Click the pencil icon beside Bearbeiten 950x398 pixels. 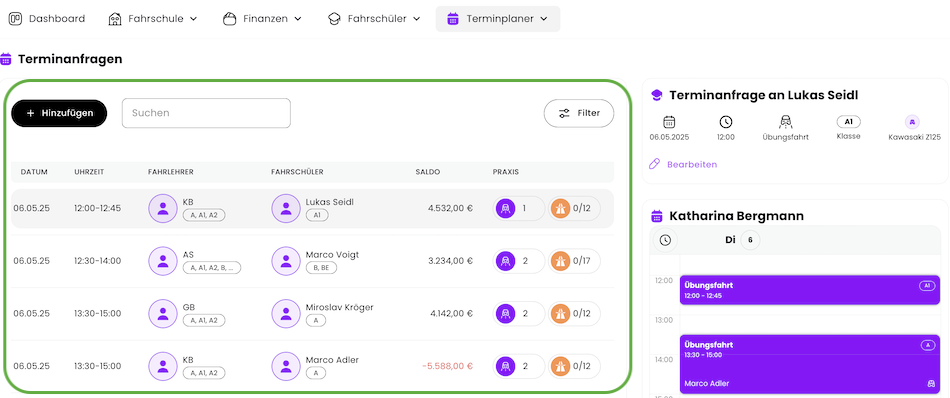click(x=654, y=164)
